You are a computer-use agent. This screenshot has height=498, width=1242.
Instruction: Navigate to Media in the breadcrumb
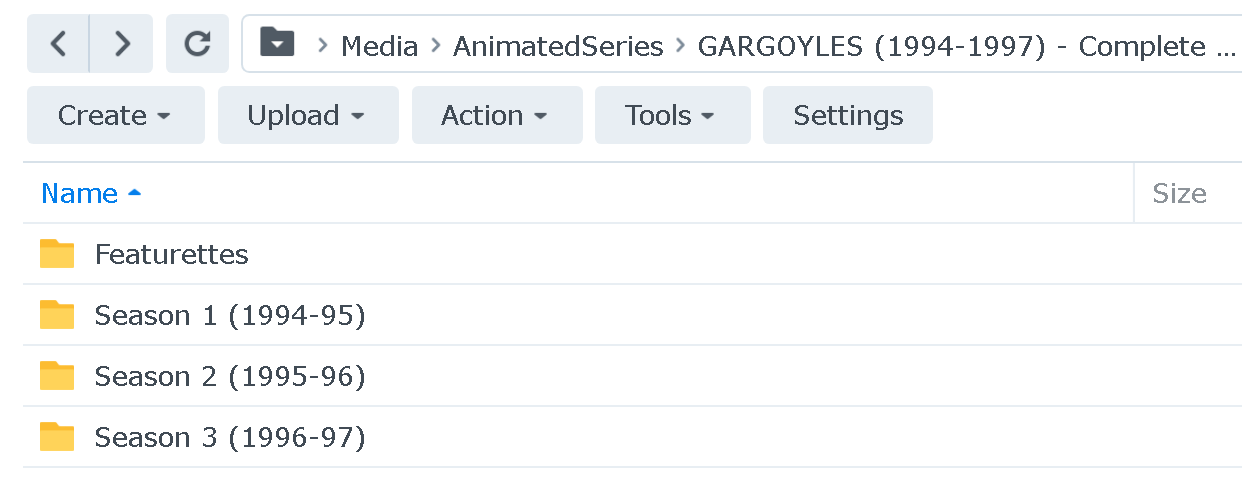[x=379, y=46]
